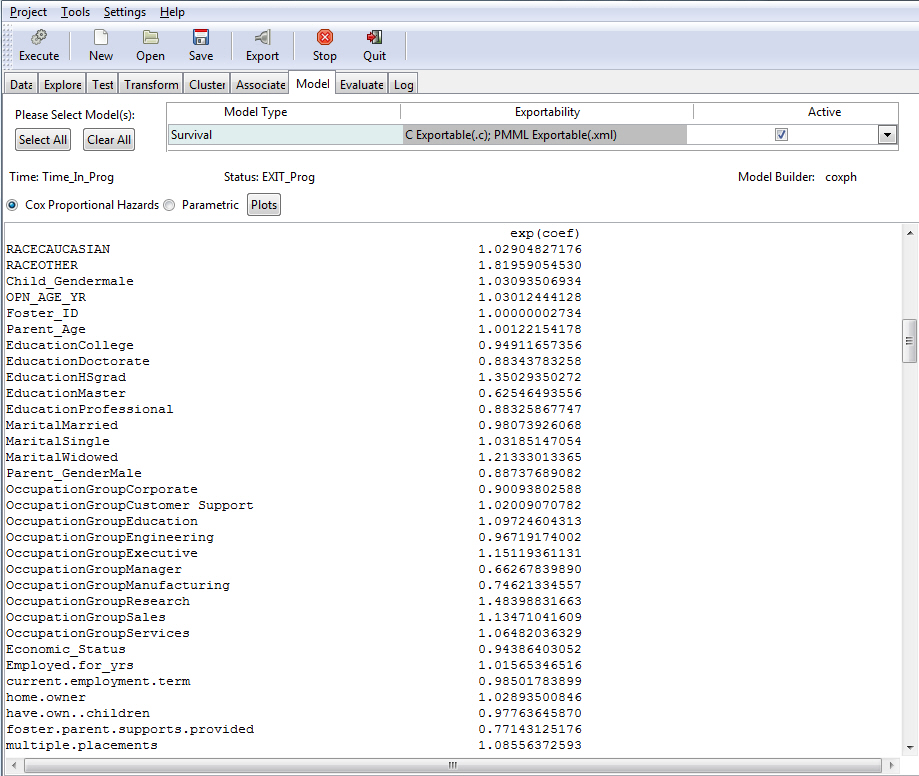Switch to the Test tab

[x=103, y=84]
